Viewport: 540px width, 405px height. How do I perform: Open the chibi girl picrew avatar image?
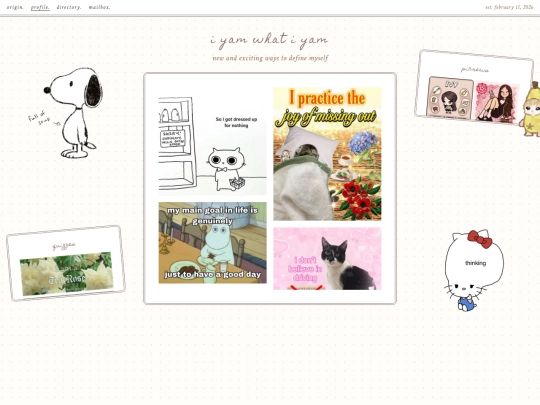click(x=449, y=98)
